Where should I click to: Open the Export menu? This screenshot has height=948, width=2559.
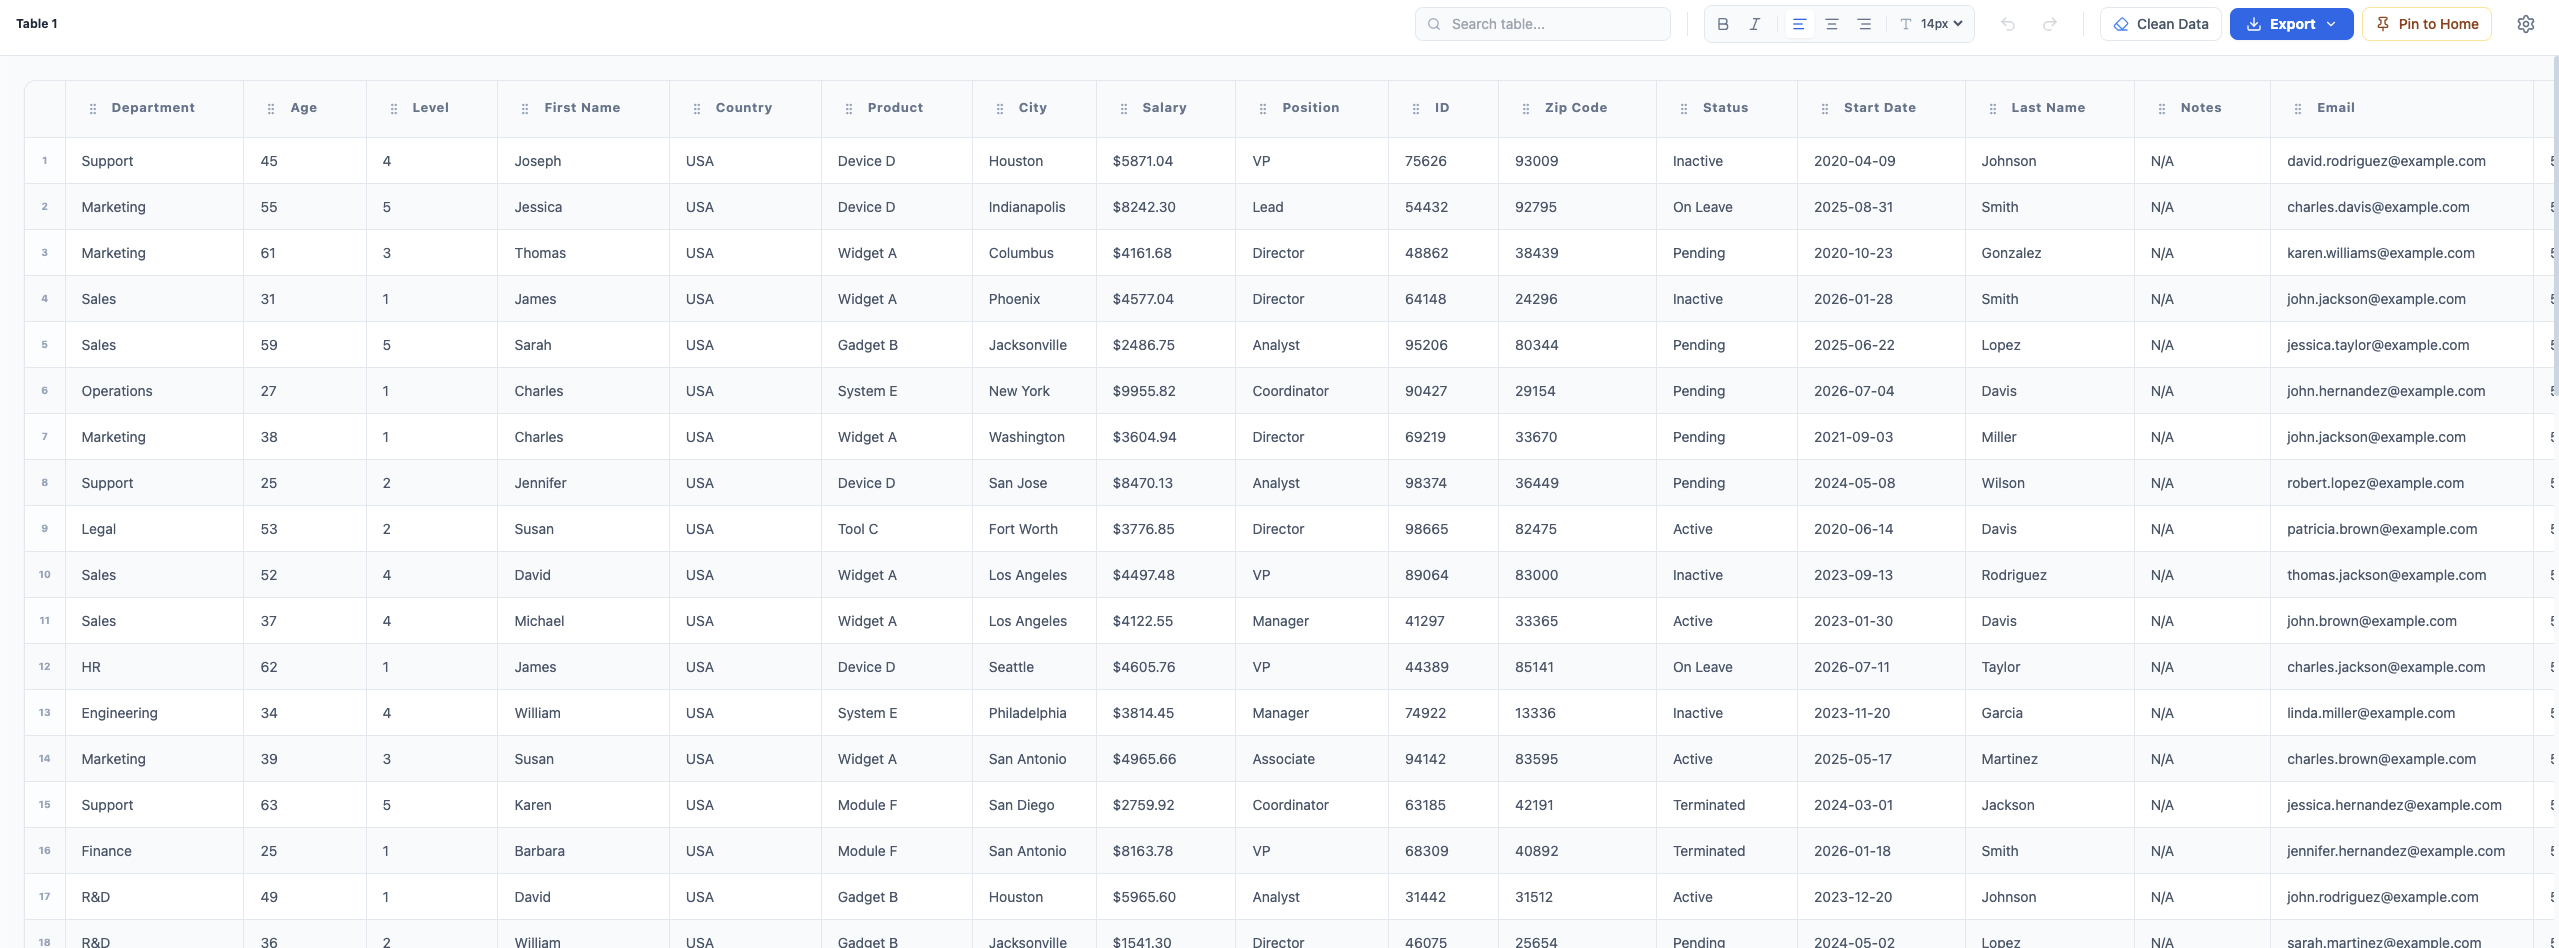(2291, 24)
